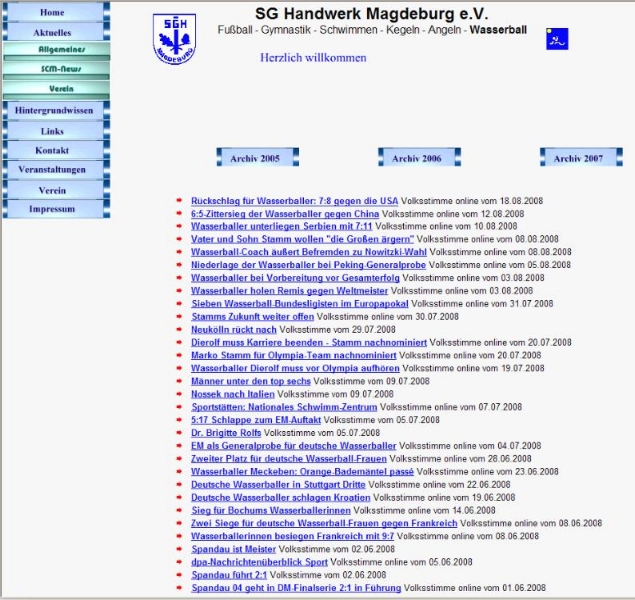
Task: Go to the Links sidebar page
Action: [53, 131]
